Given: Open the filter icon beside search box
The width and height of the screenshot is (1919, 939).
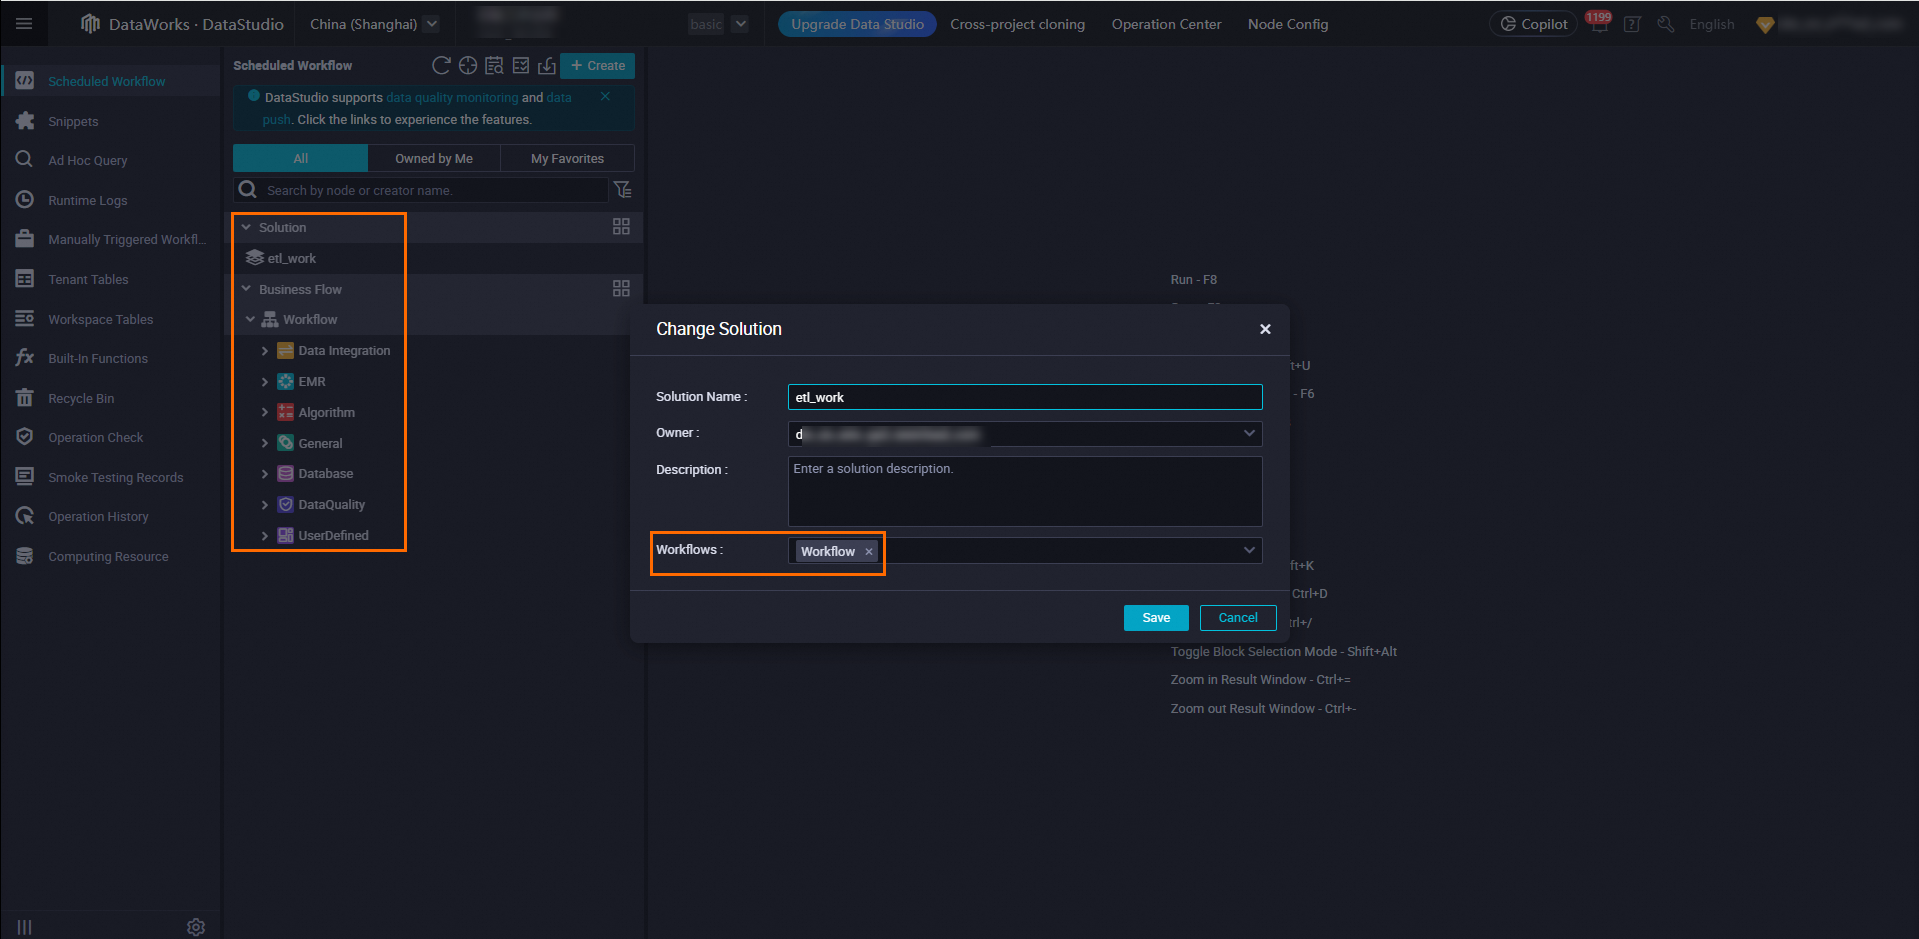Looking at the screenshot, I should point(622,190).
